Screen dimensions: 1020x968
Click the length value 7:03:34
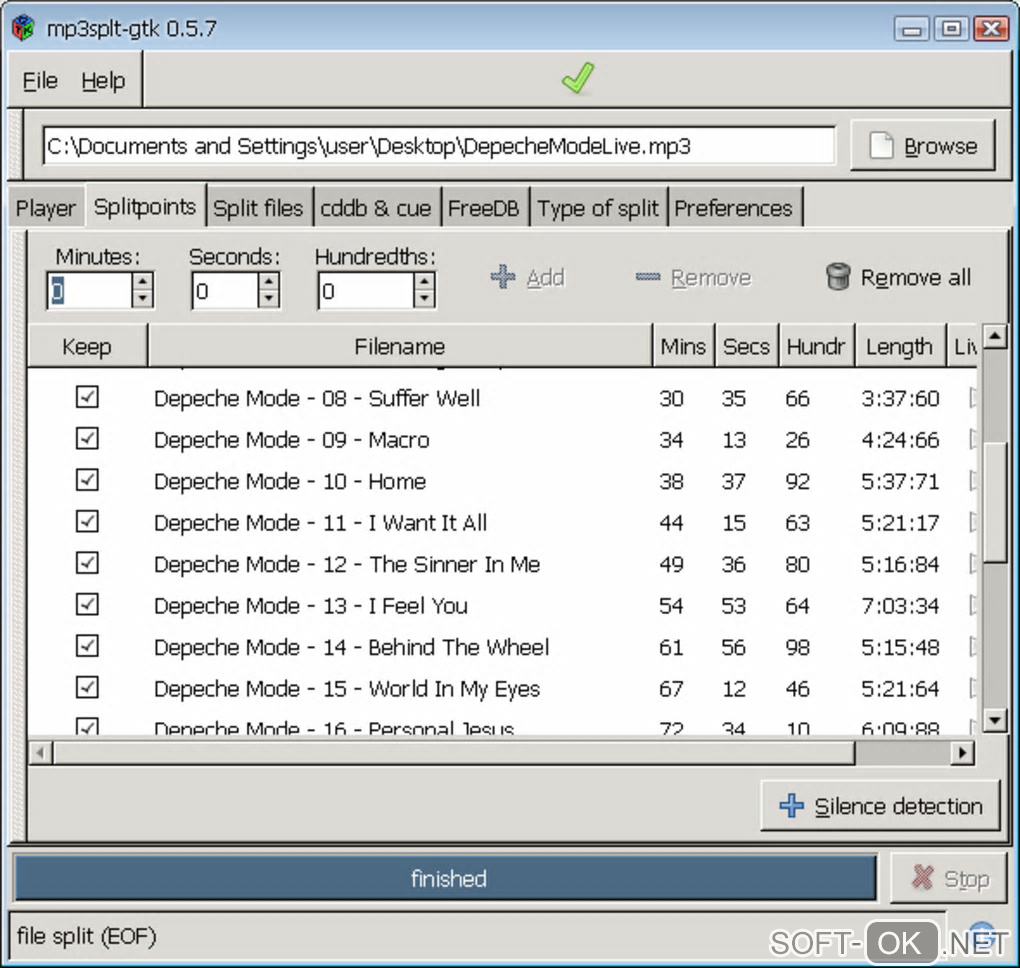[900, 606]
